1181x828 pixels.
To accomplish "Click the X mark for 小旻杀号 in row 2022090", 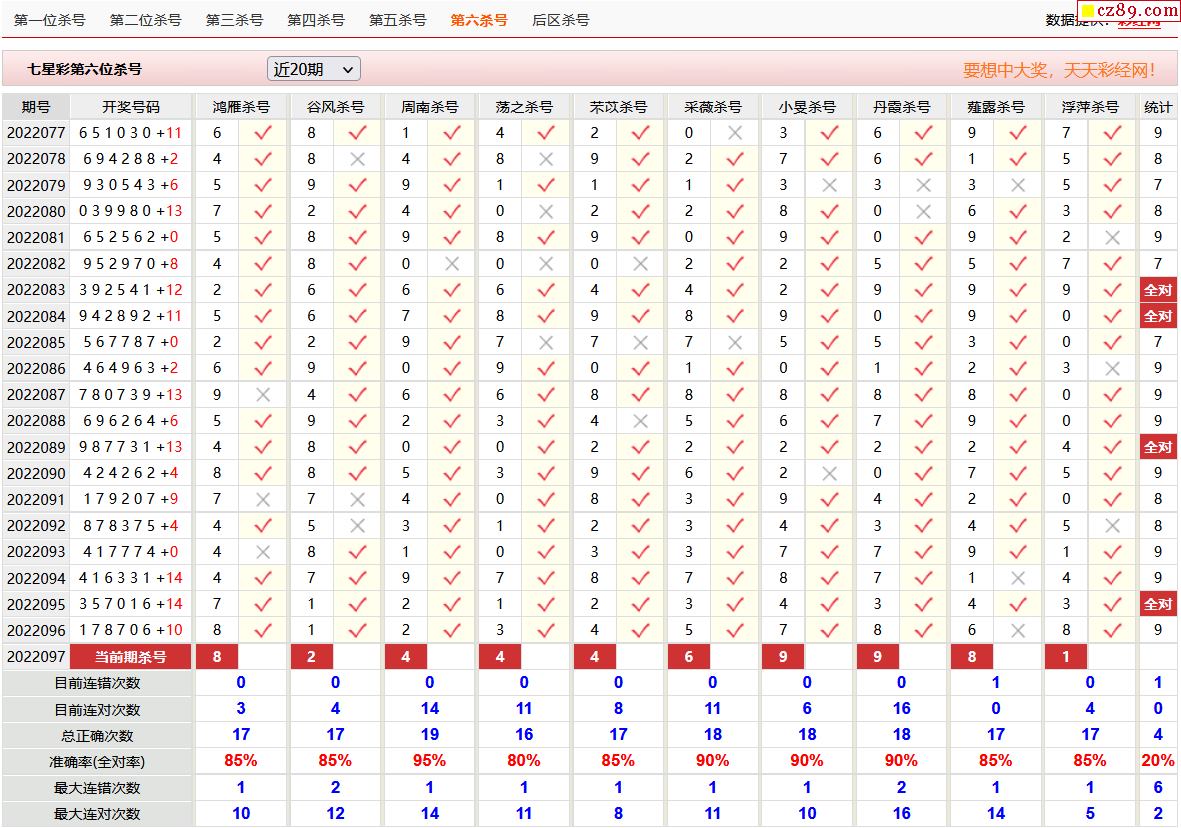I will pos(829,473).
